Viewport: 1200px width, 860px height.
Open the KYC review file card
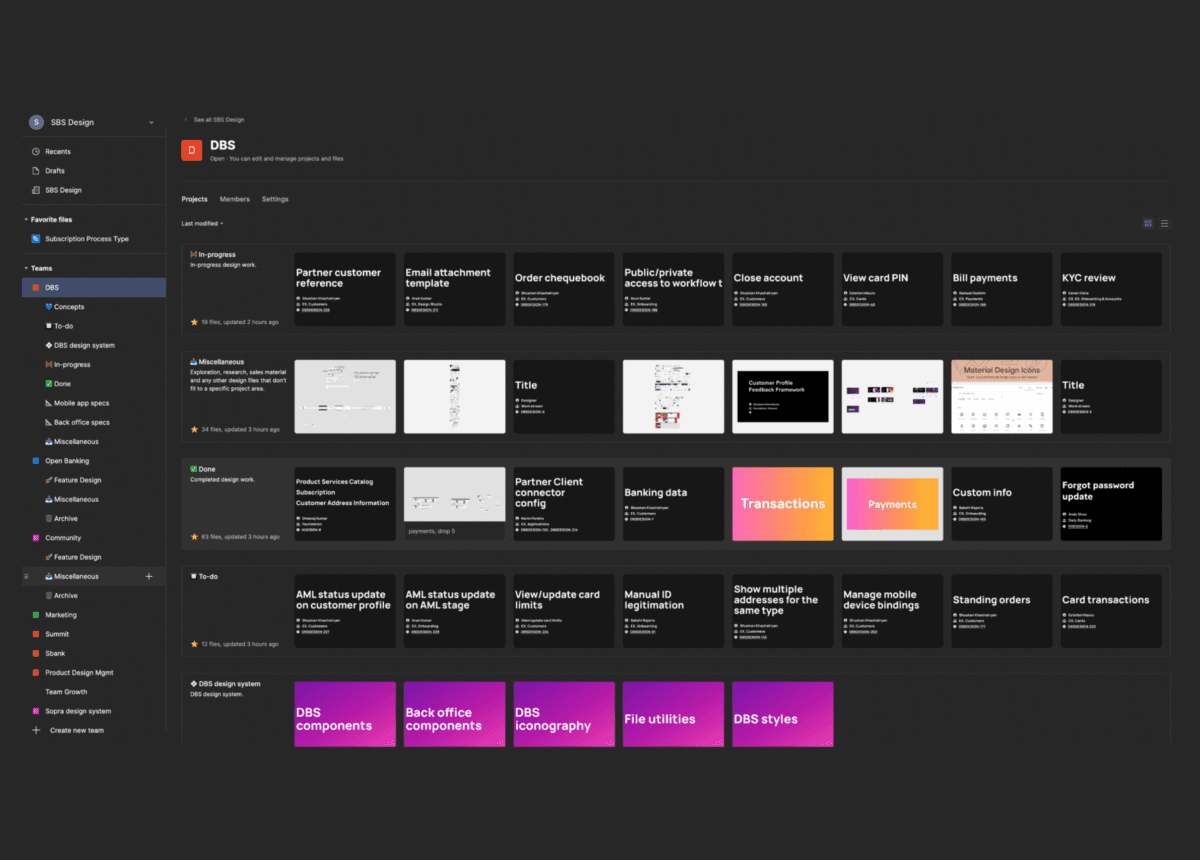point(1112,289)
